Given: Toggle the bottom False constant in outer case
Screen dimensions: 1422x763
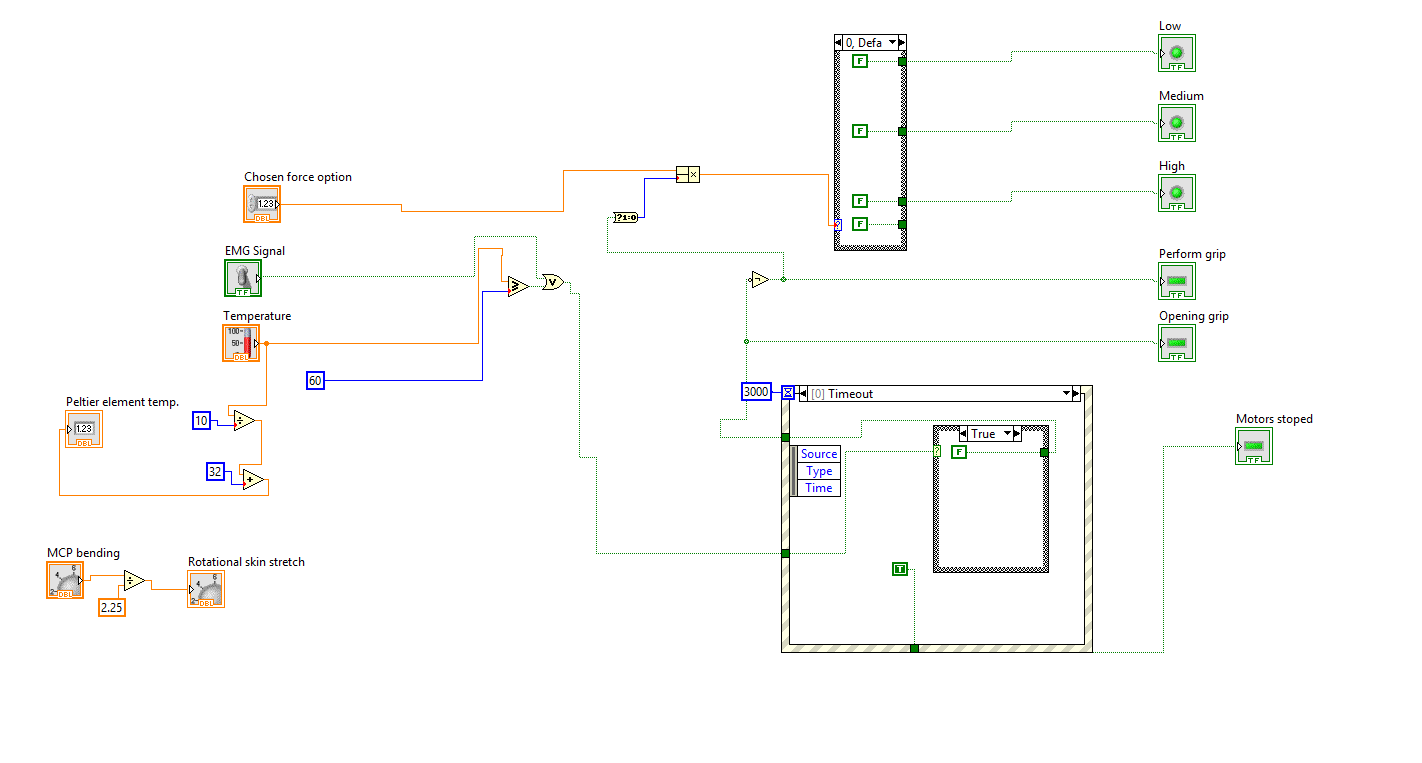Looking at the screenshot, I should pyautogui.click(x=860, y=224).
